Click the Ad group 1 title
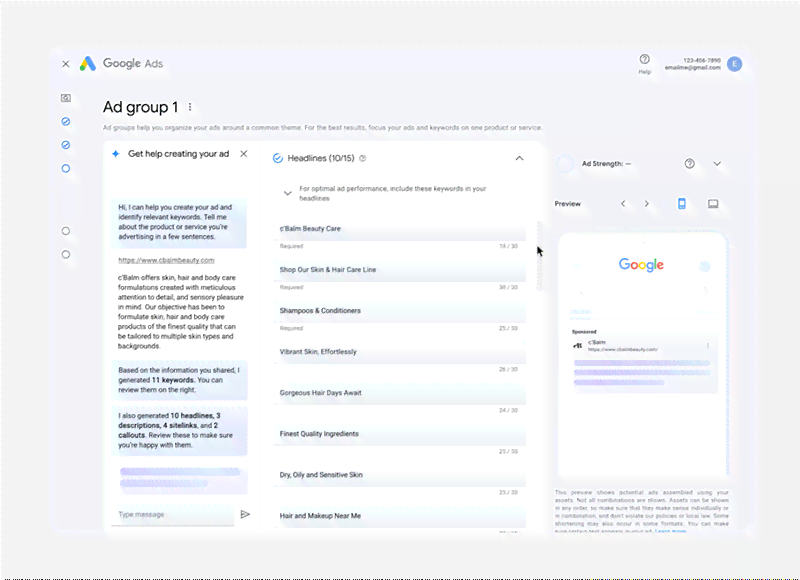This screenshot has width=800, height=580. pos(140,107)
